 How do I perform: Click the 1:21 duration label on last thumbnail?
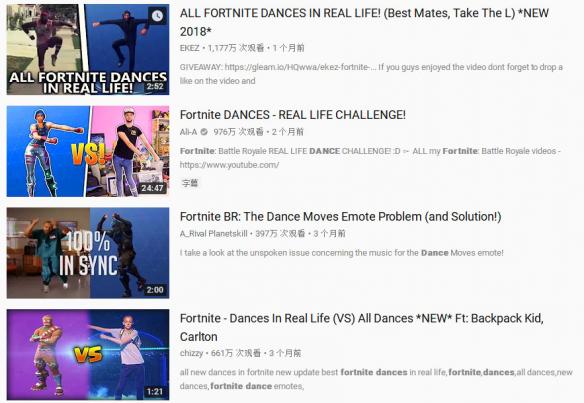[x=155, y=391]
